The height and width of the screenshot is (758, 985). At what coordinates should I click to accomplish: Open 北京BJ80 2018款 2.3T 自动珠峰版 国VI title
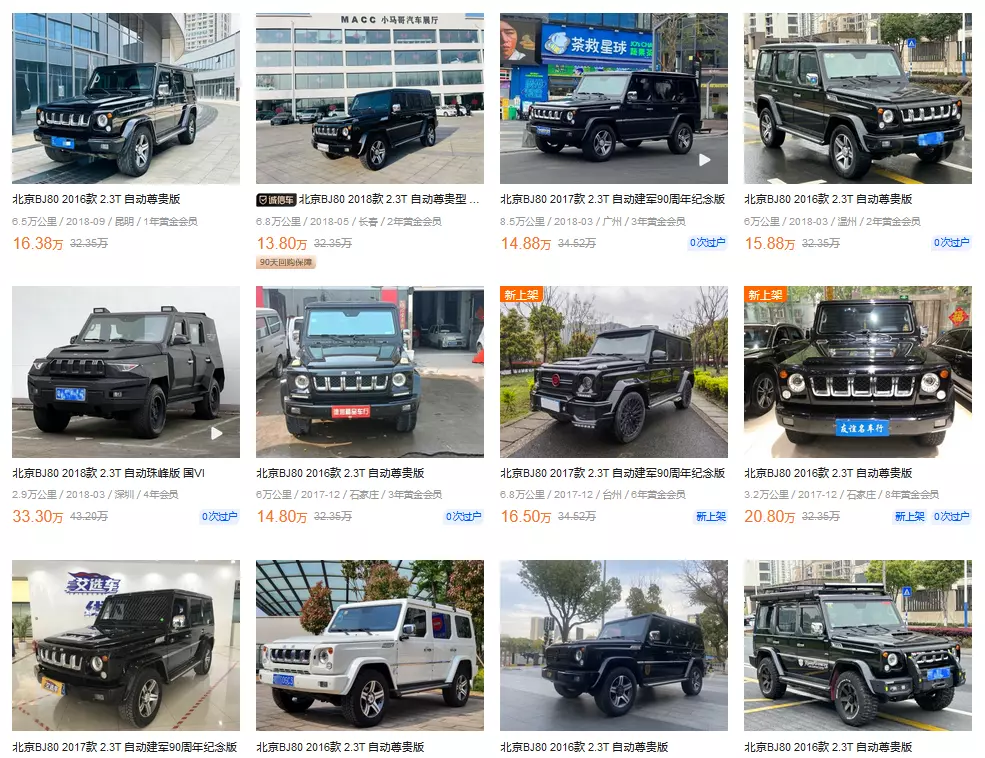coord(108,473)
